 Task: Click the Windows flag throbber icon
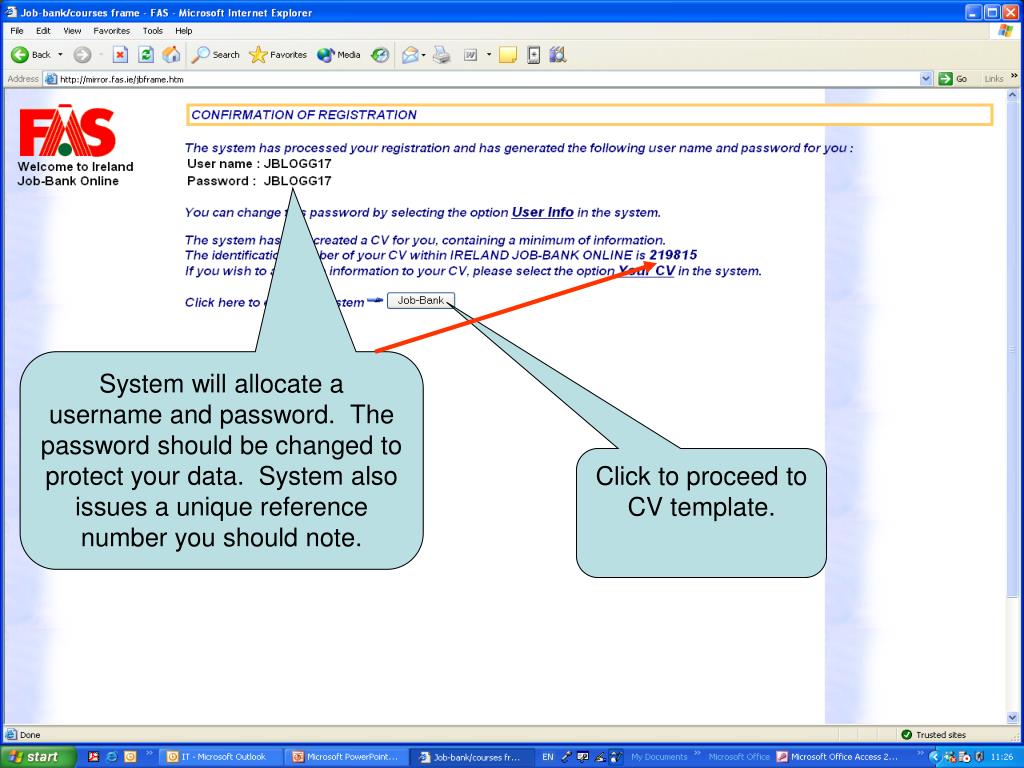[1006, 31]
